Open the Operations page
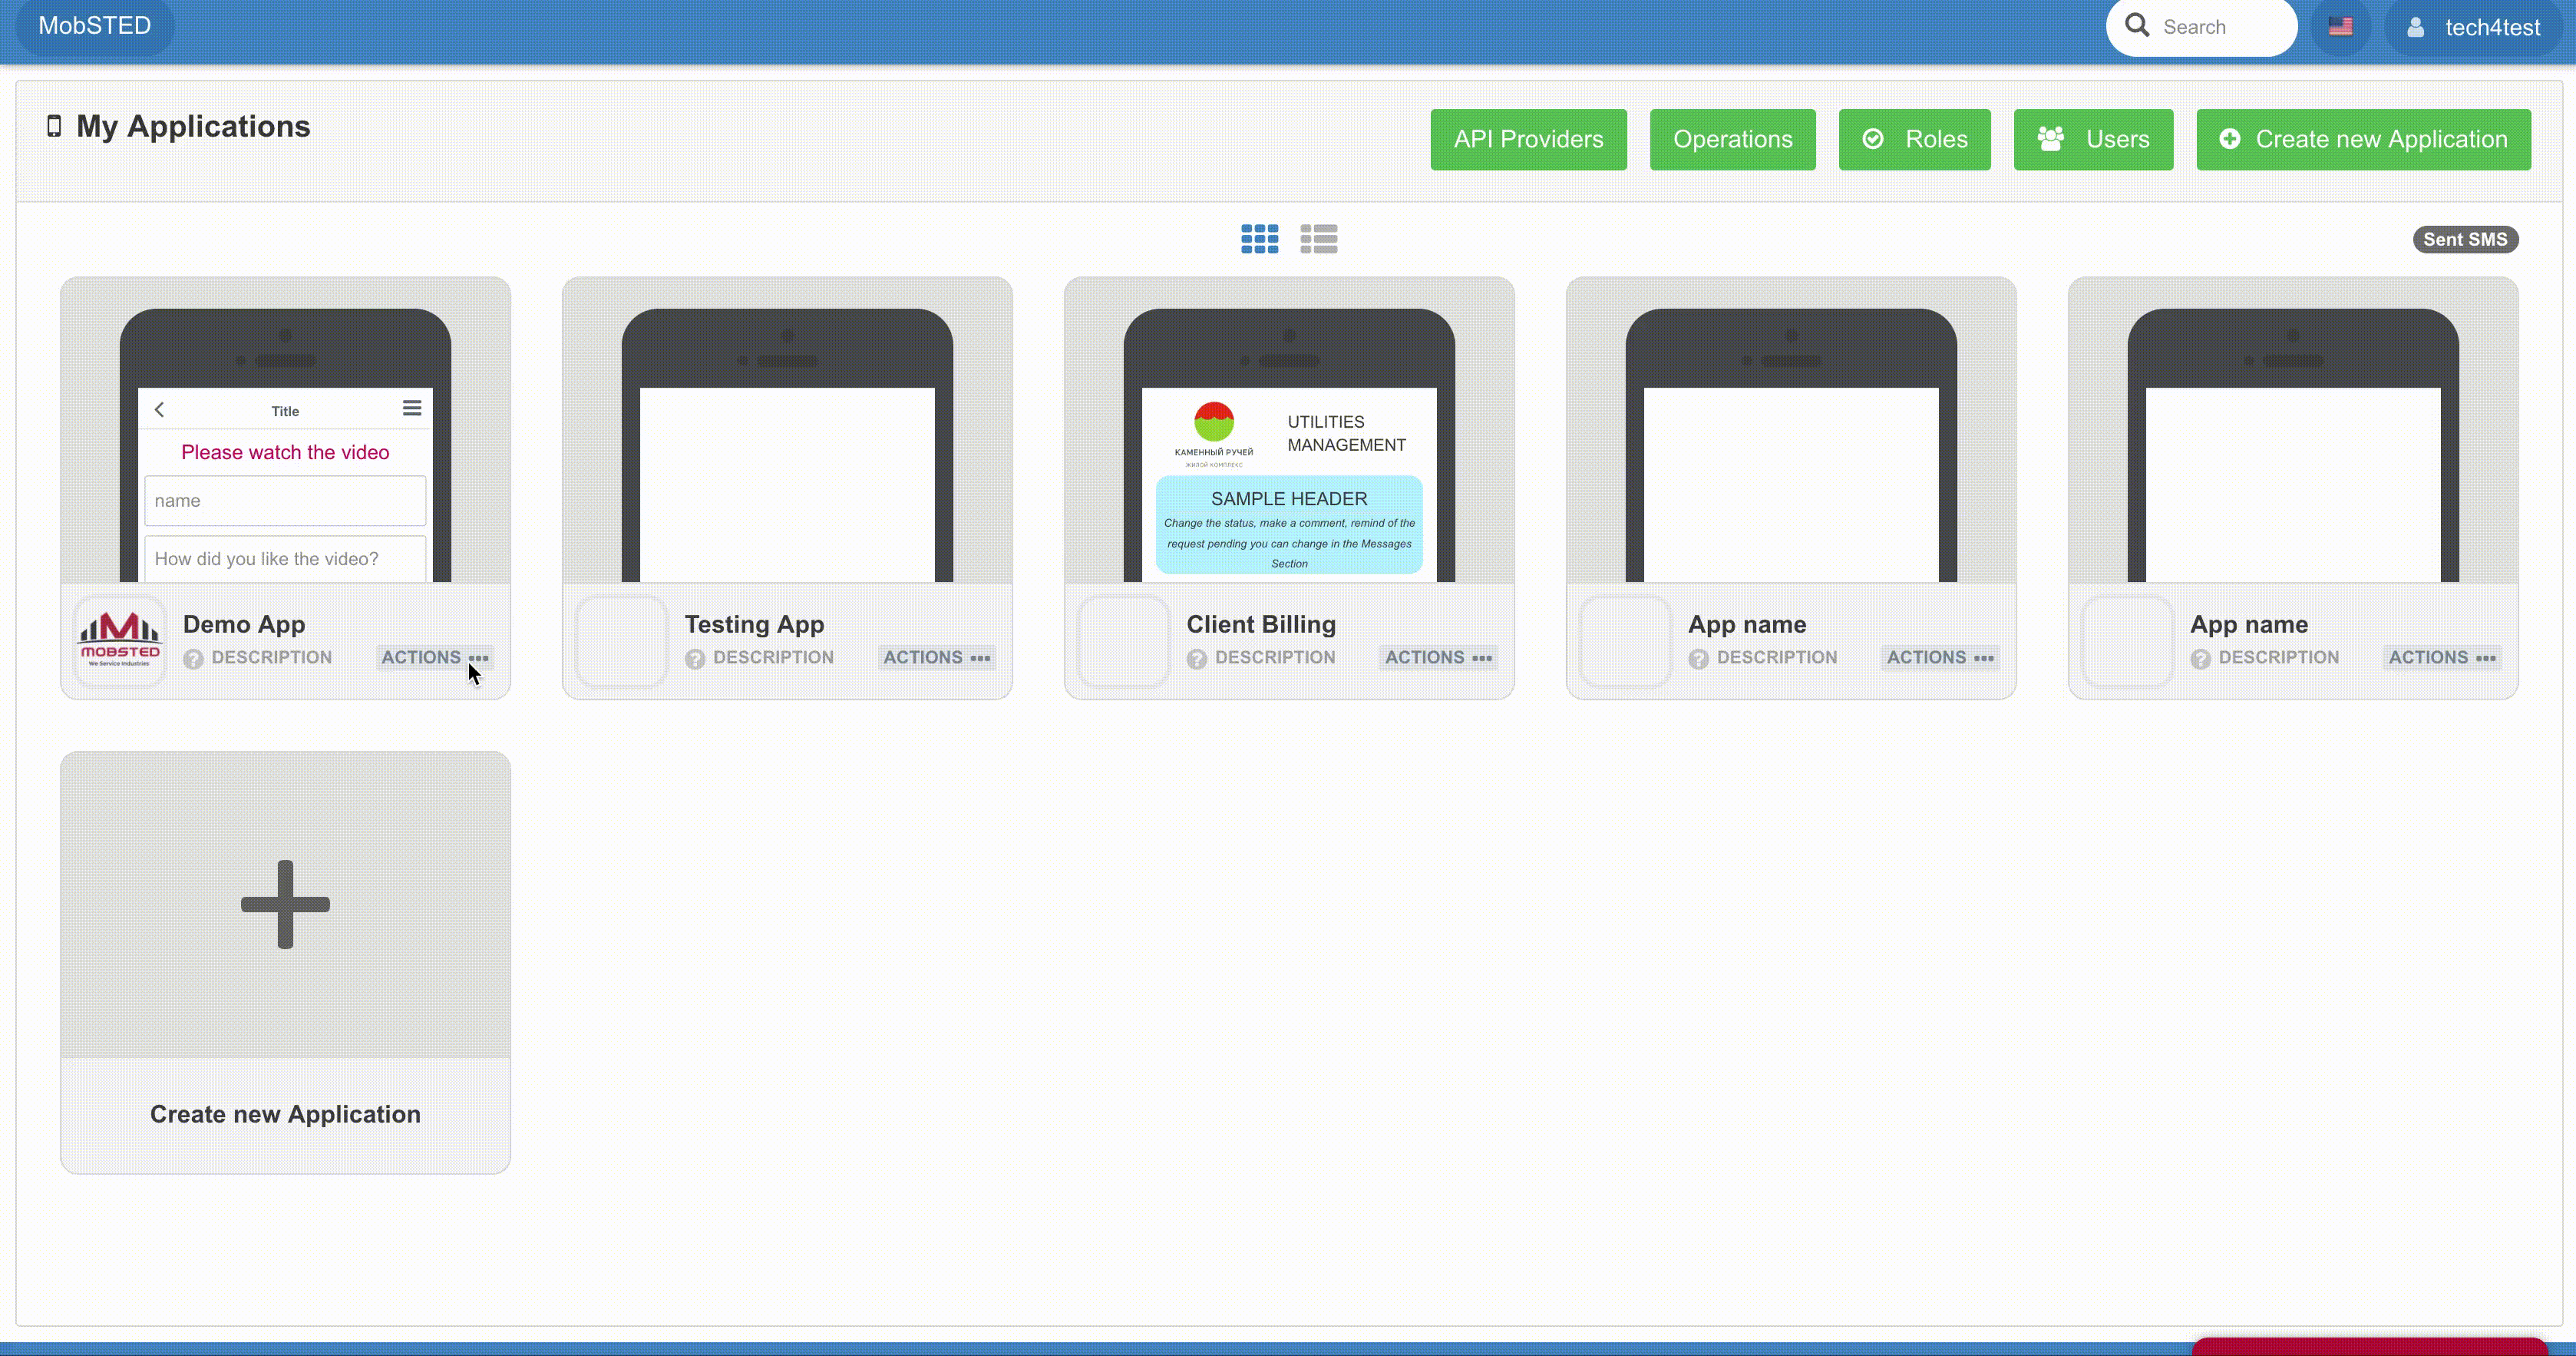The image size is (2576, 1356). (1732, 139)
